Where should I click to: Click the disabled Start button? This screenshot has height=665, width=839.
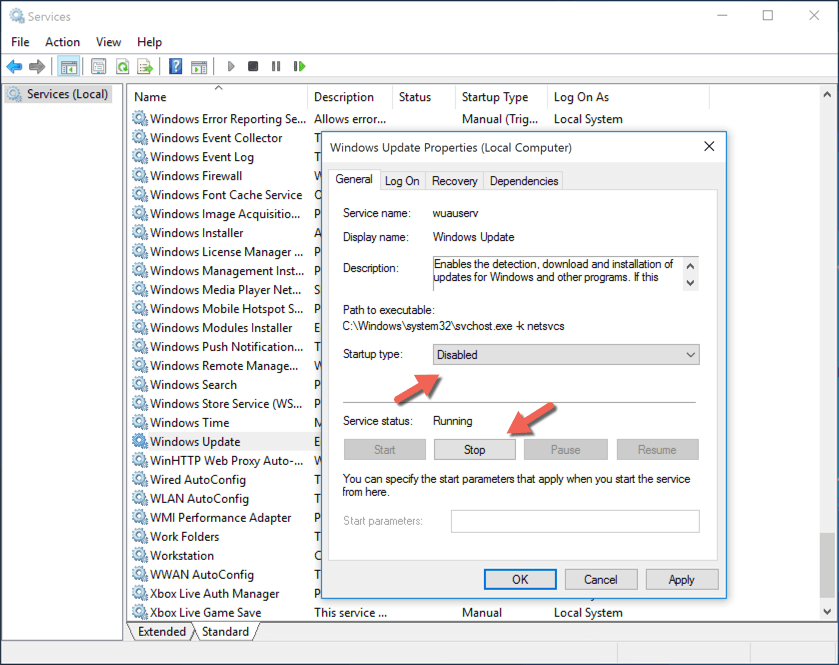pos(385,449)
